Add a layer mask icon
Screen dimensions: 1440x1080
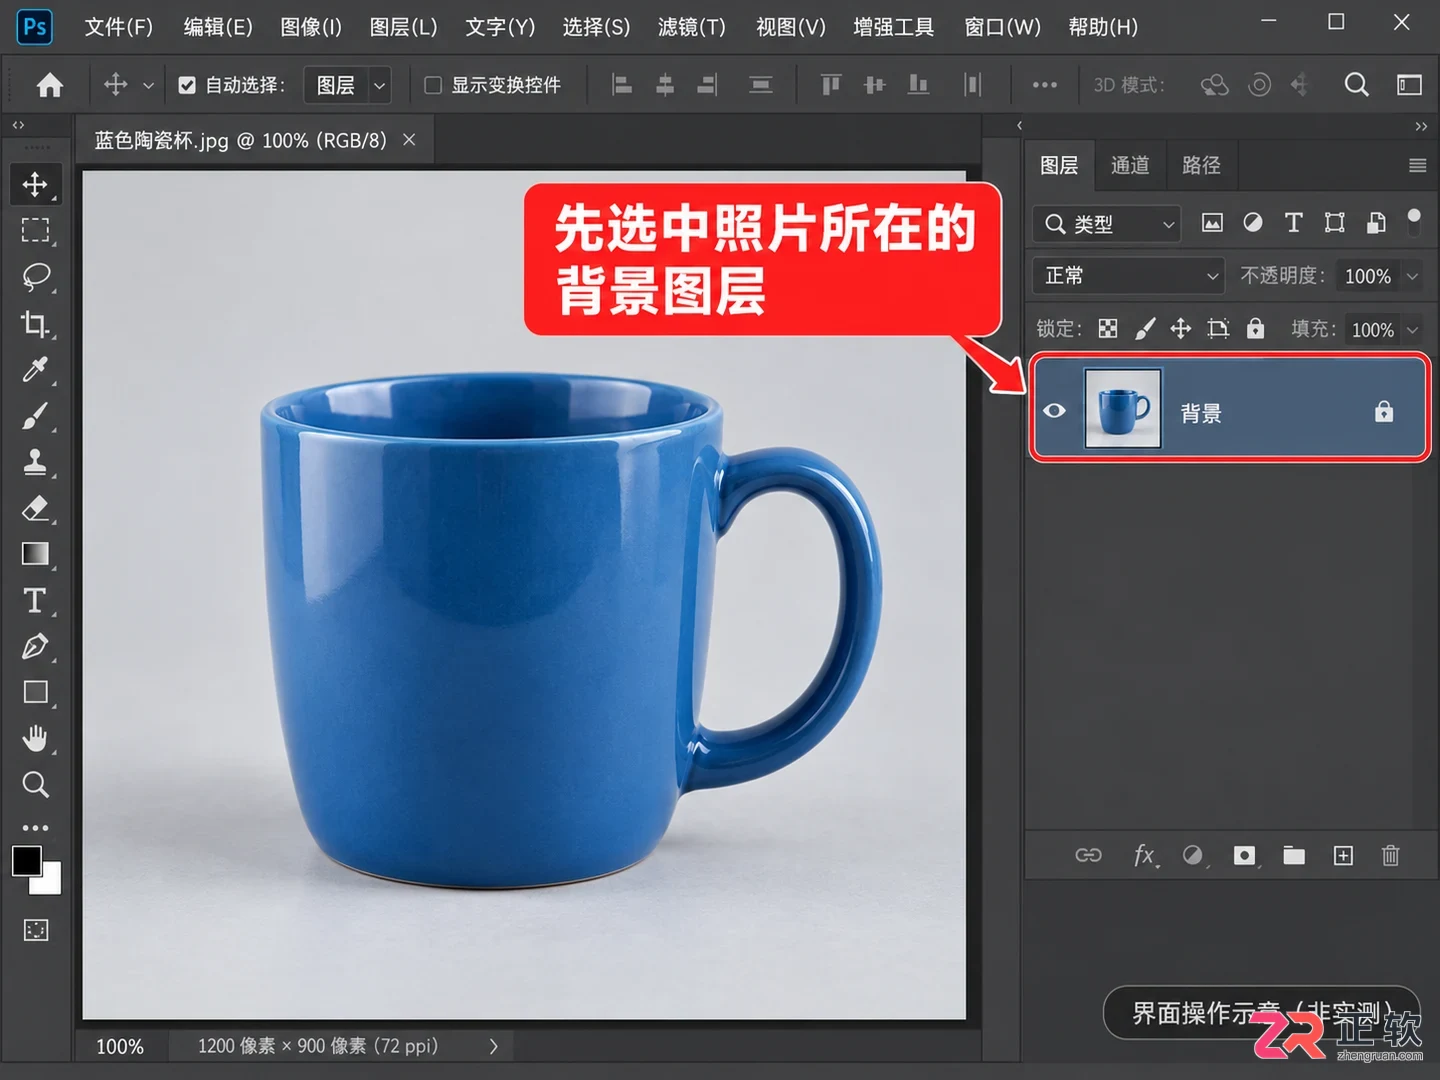(x=1244, y=855)
